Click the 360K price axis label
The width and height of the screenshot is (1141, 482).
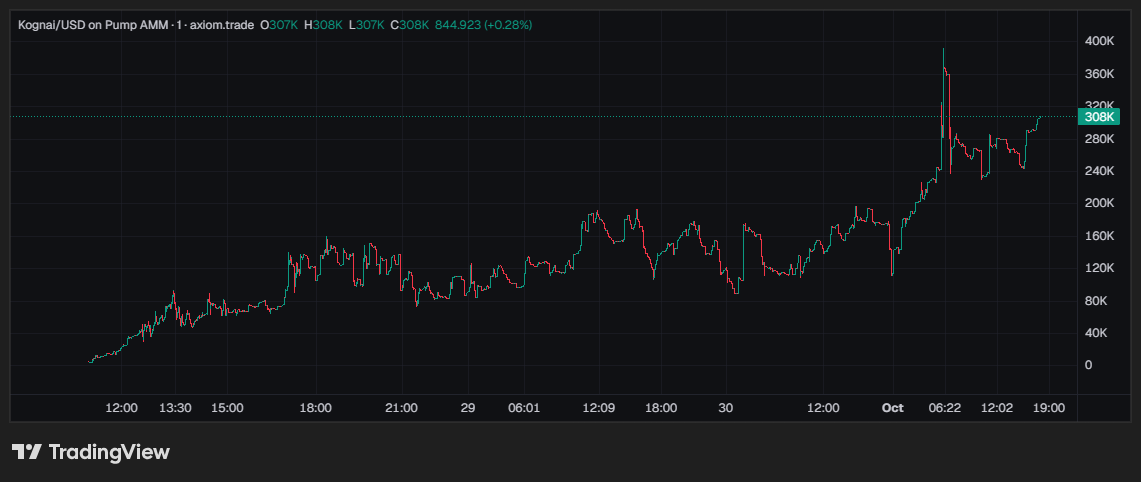(x=1100, y=74)
